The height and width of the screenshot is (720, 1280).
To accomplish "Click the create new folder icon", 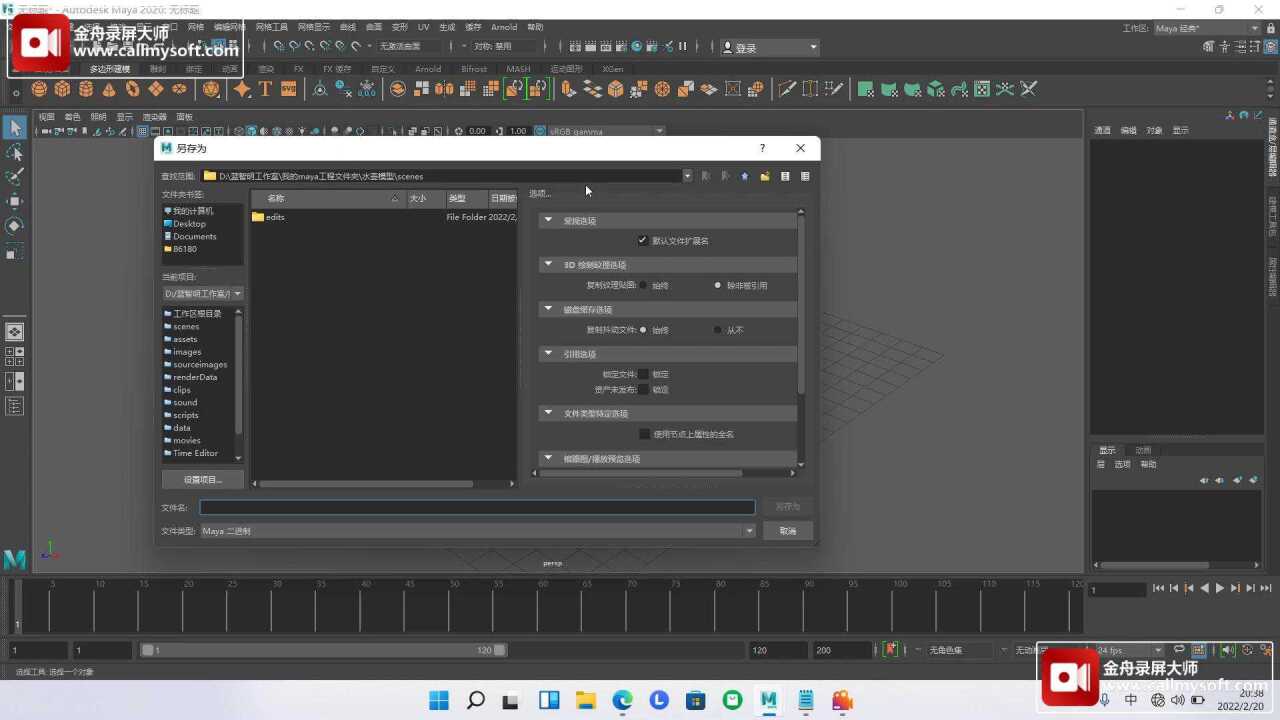I will pos(765,176).
